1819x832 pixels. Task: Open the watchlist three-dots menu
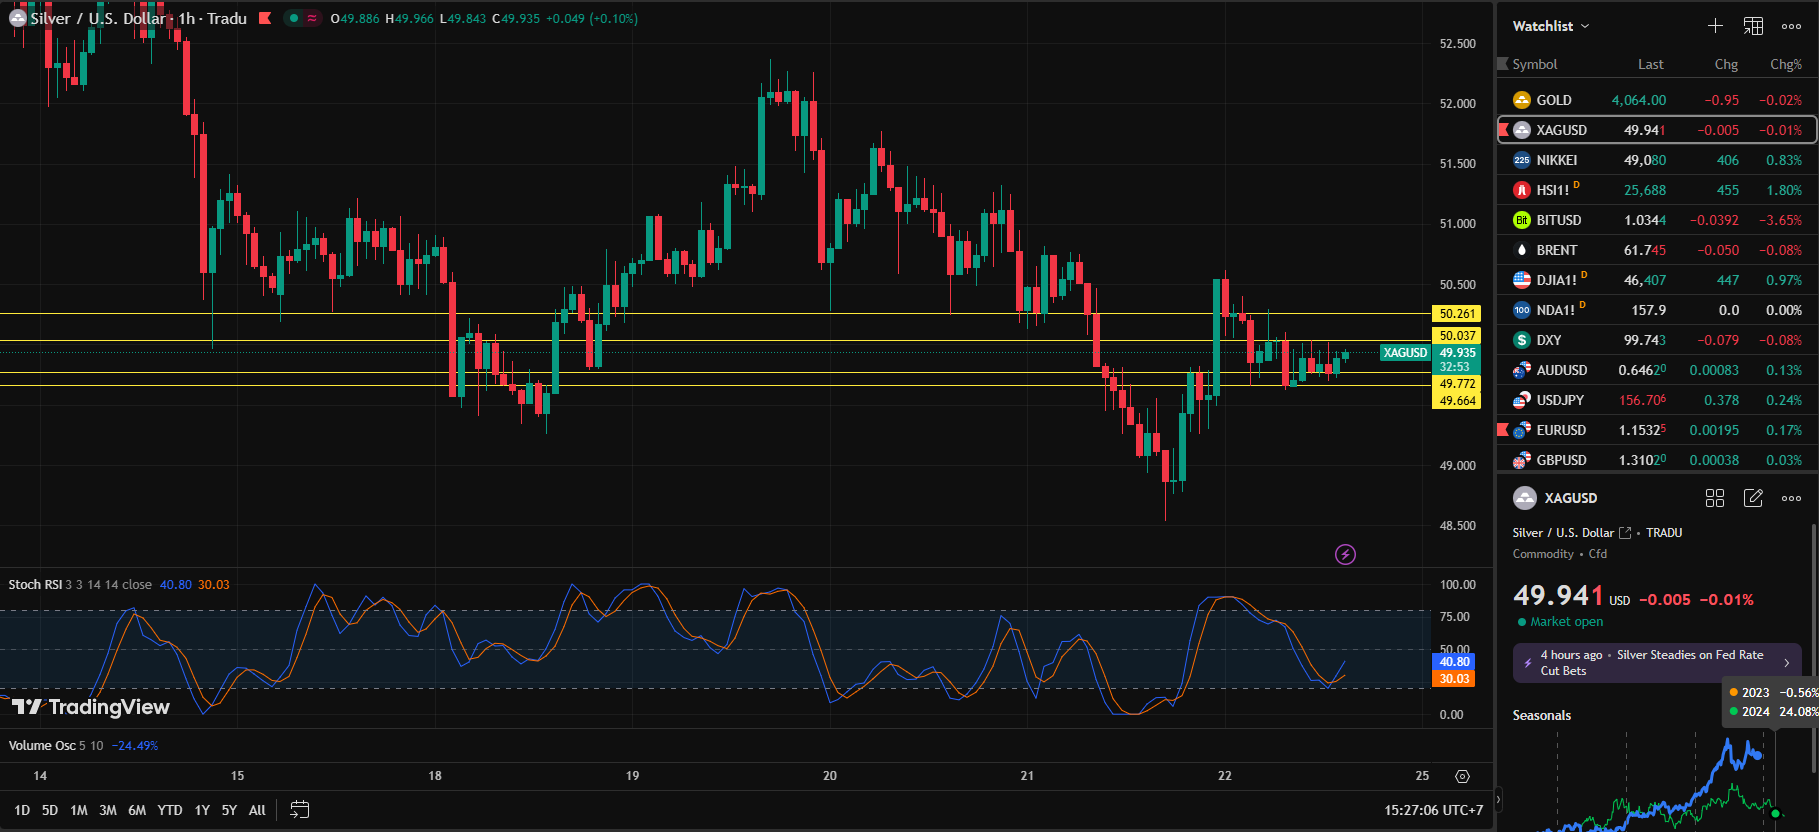[x=1791, y=26]
